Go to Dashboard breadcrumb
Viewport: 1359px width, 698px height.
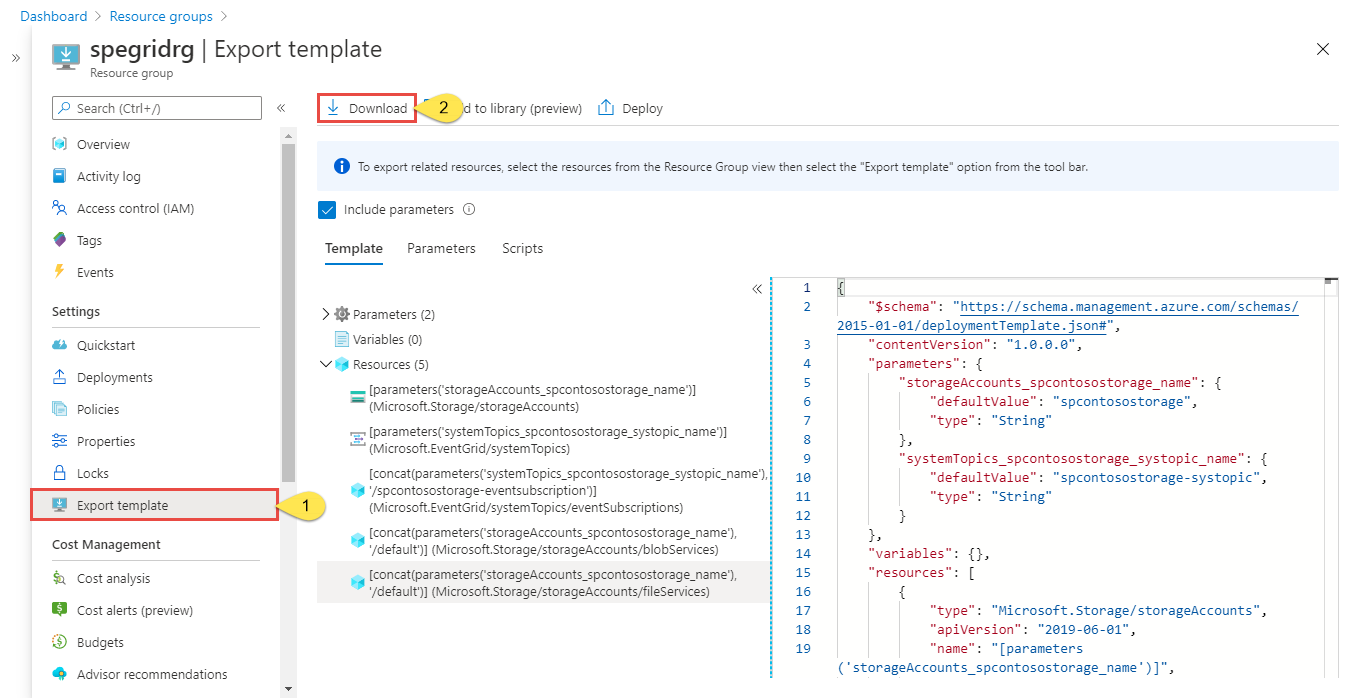[x=54, y=16]
